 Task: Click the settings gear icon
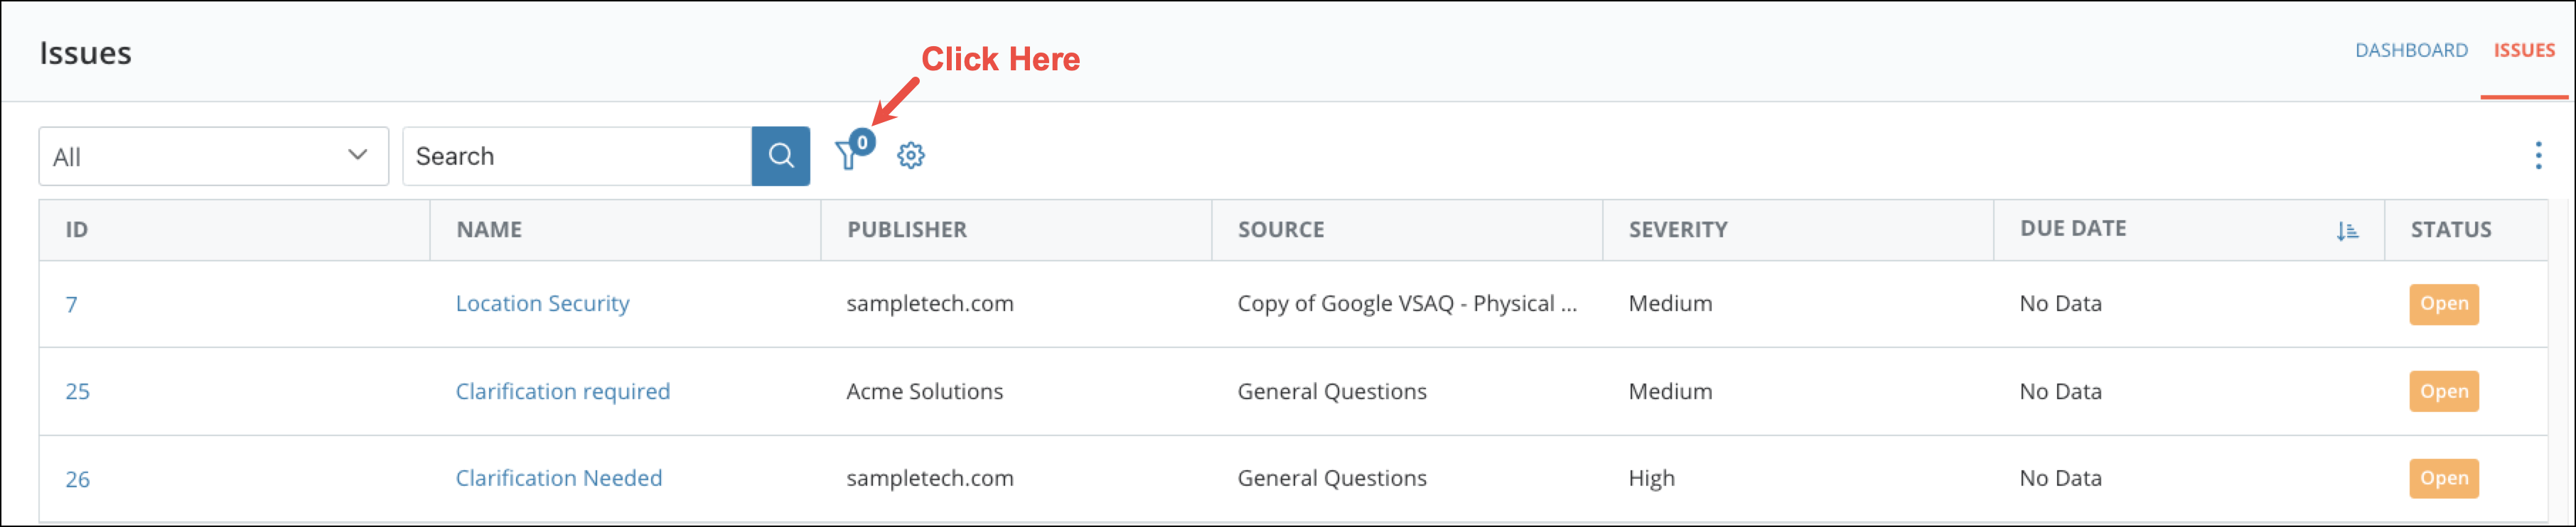910,155
